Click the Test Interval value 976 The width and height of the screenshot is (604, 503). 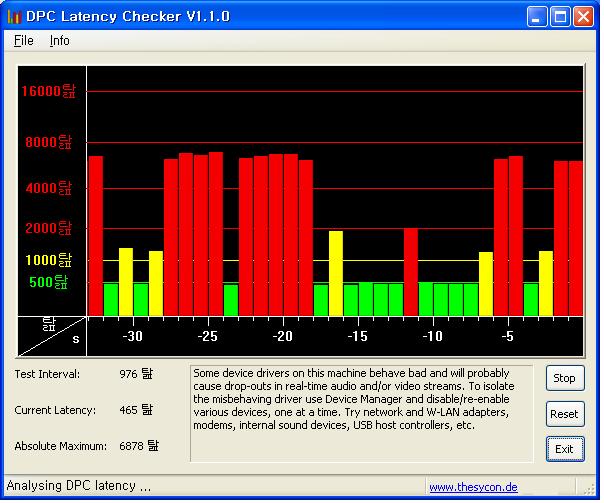(136, 374)
